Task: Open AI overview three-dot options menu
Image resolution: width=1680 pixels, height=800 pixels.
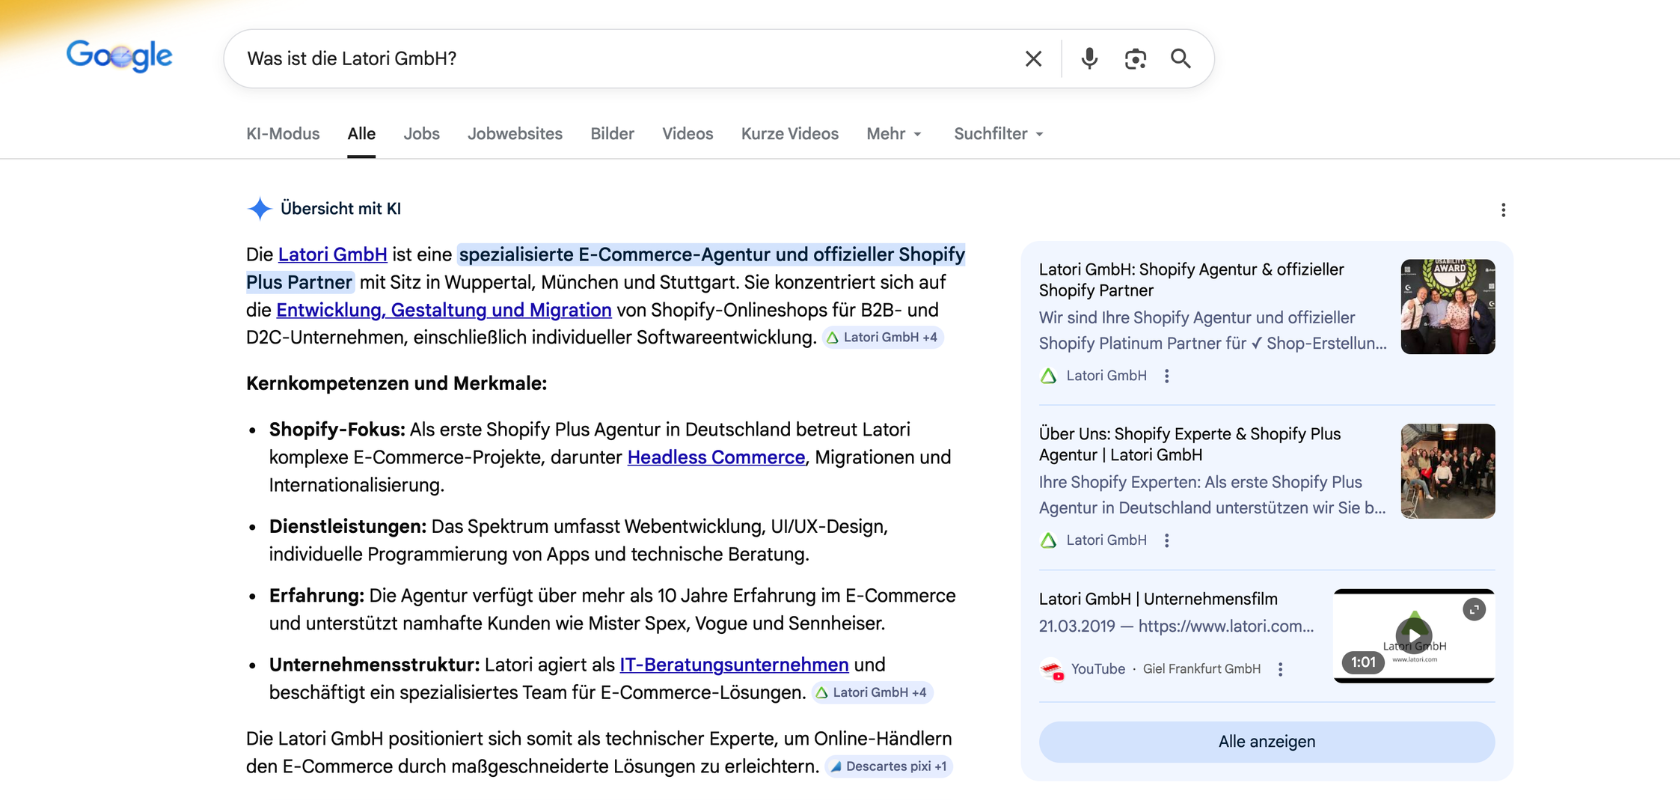Action: tap(1503, 210)
